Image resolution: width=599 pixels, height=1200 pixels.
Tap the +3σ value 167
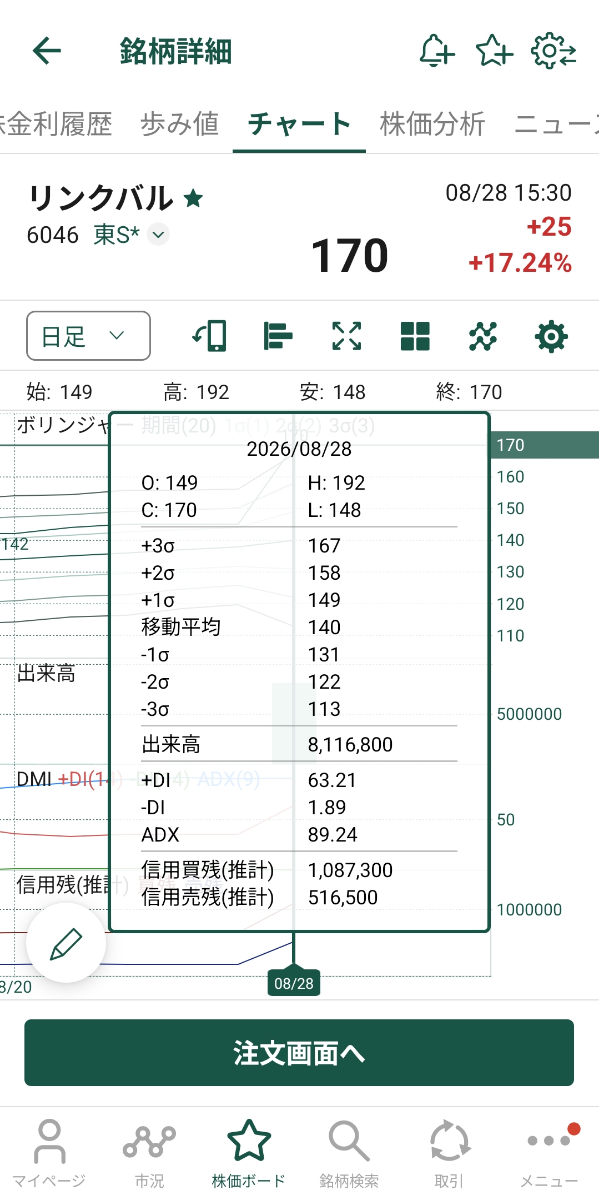point(325,546)
